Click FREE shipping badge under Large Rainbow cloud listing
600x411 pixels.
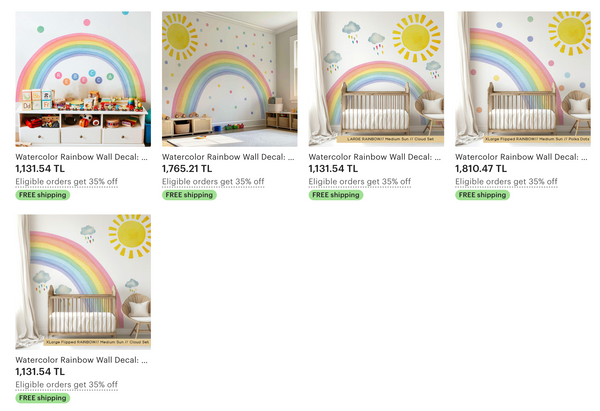click(336, 195)
